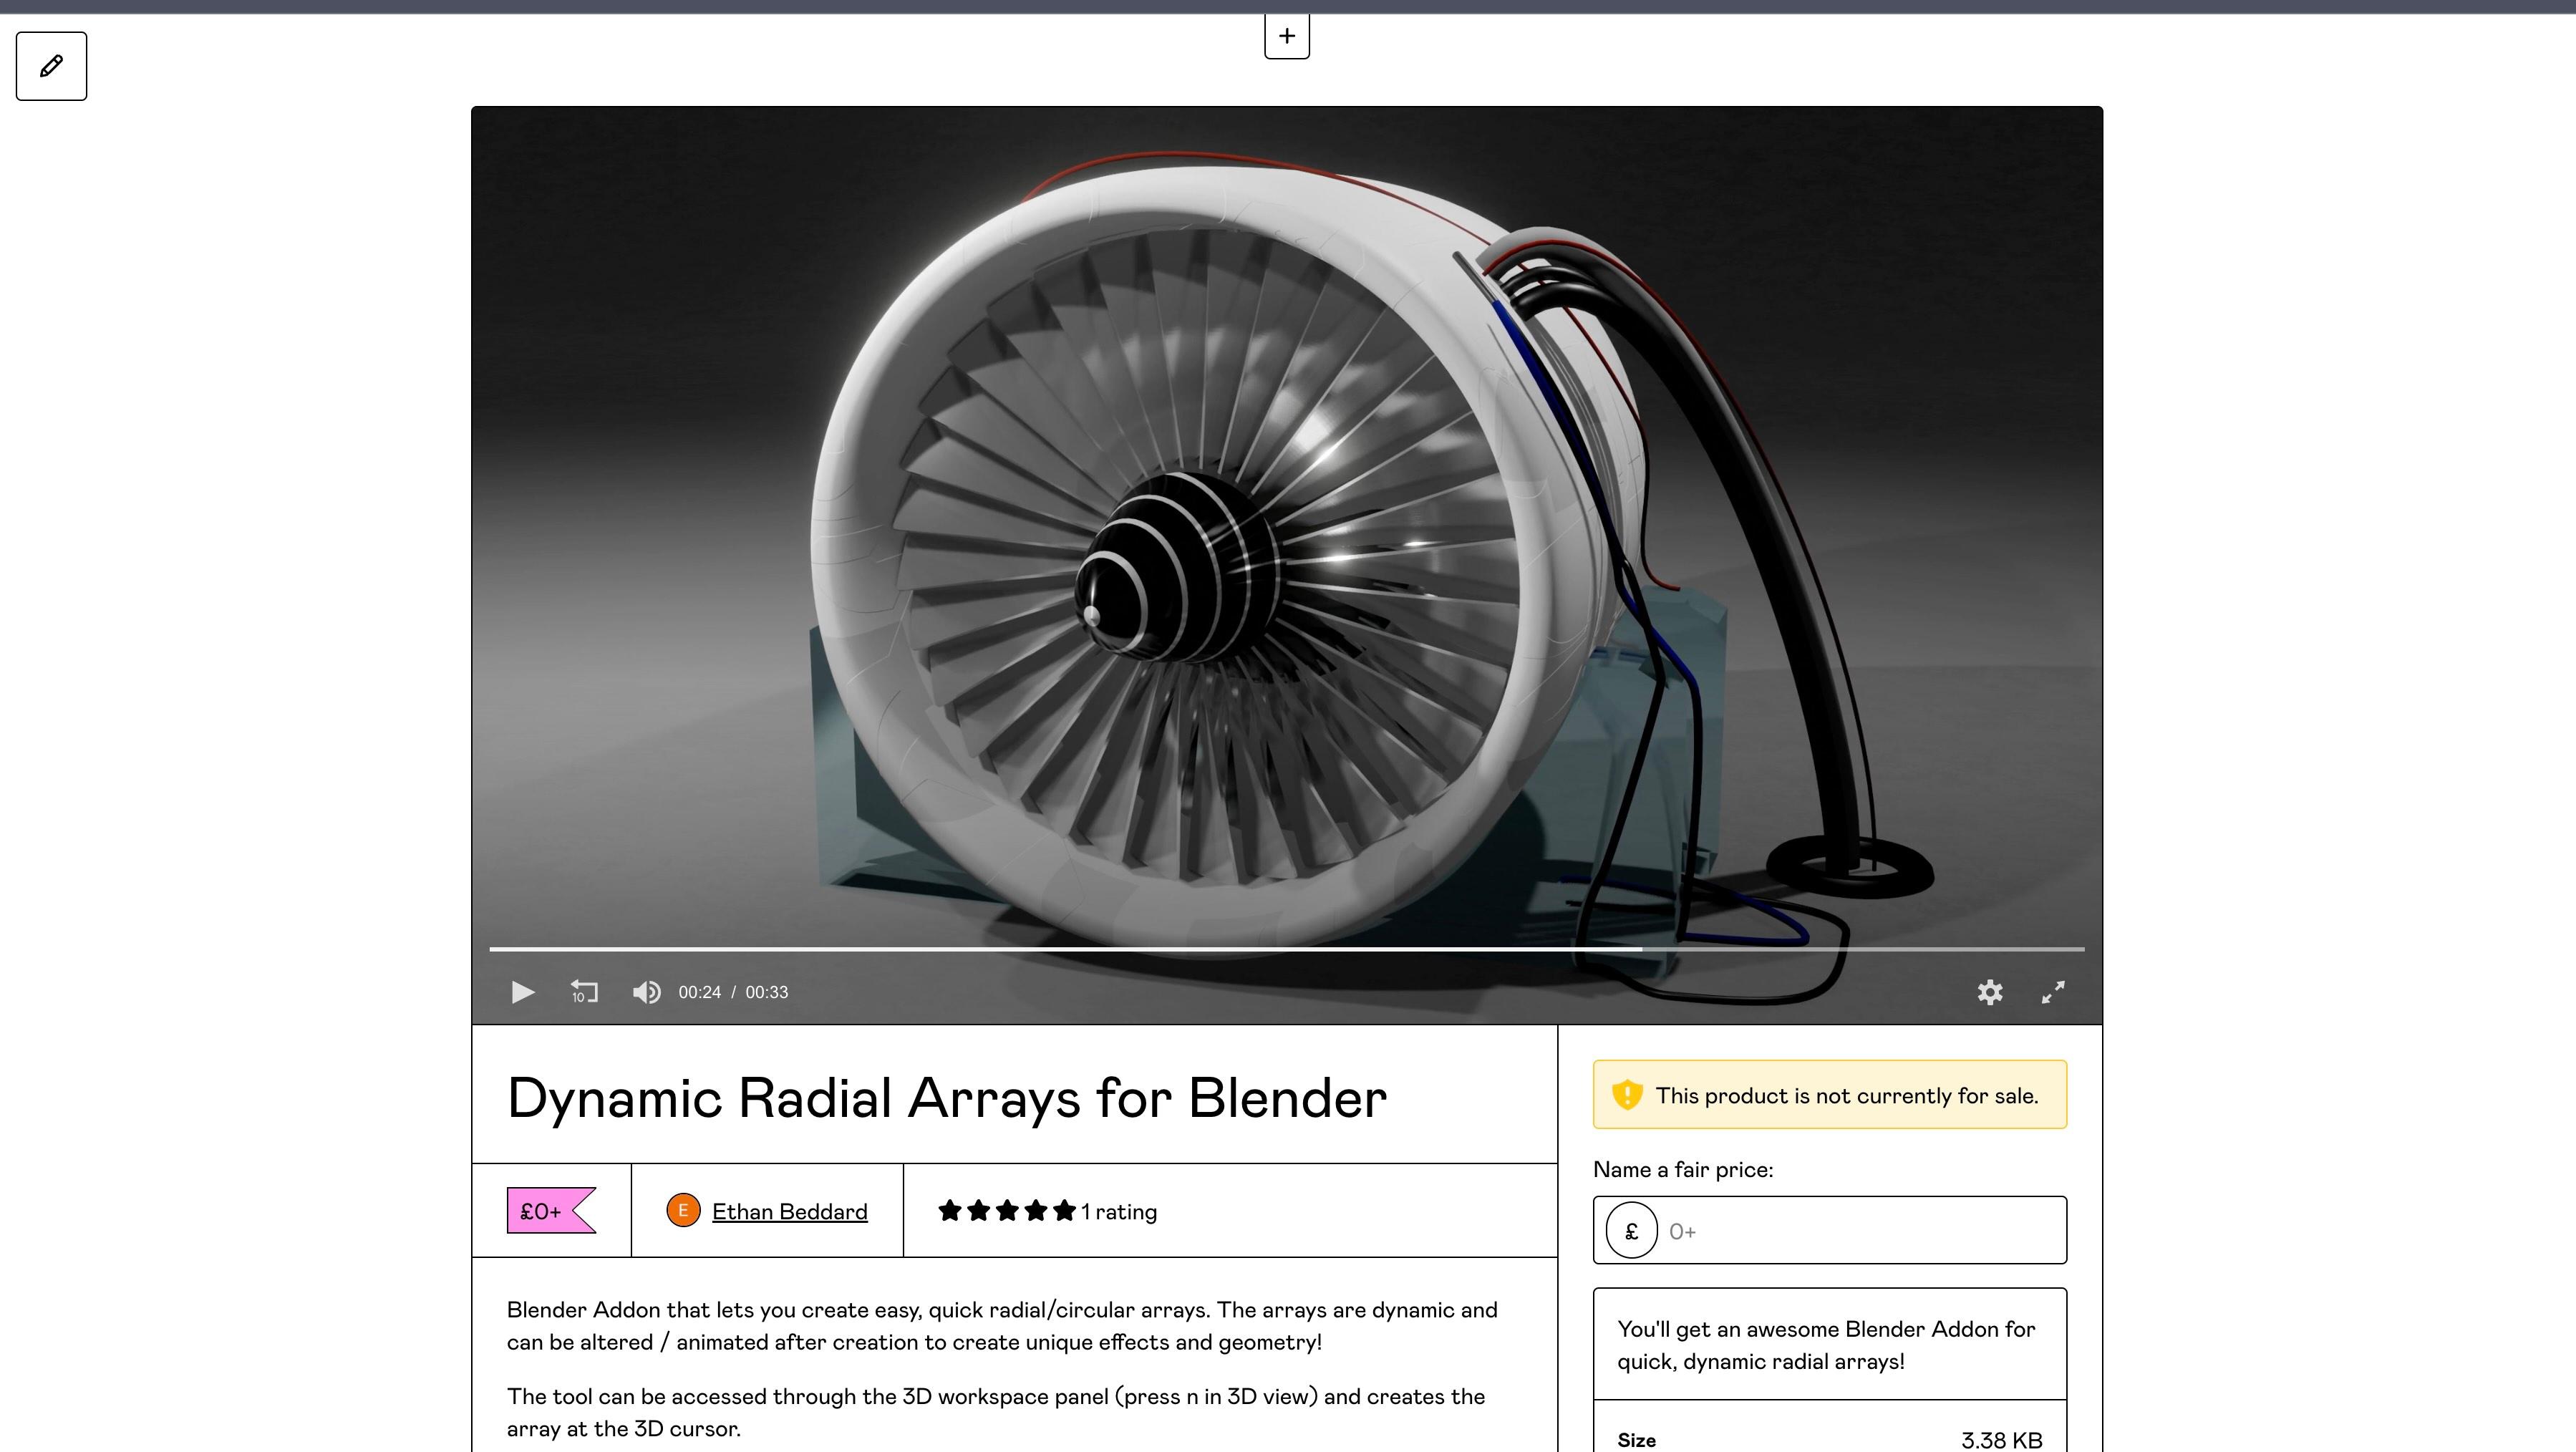Click the 3.38 KB size value
The image size is (2576, 1452).
pyautogui.click(x=2001, y=1440)
